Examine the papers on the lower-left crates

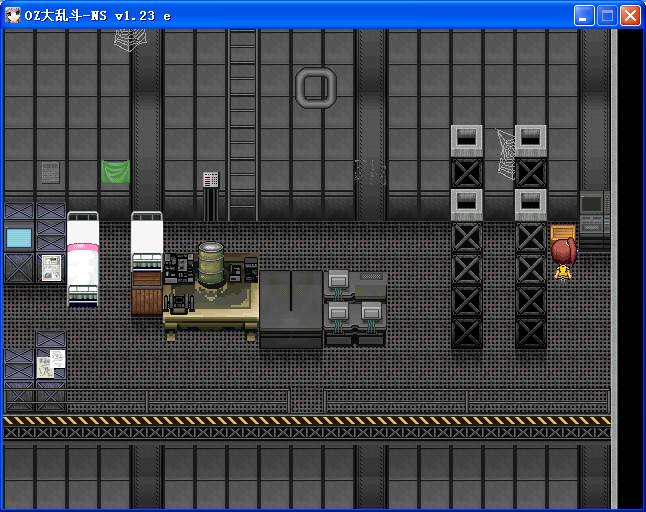tap(51, 364)
